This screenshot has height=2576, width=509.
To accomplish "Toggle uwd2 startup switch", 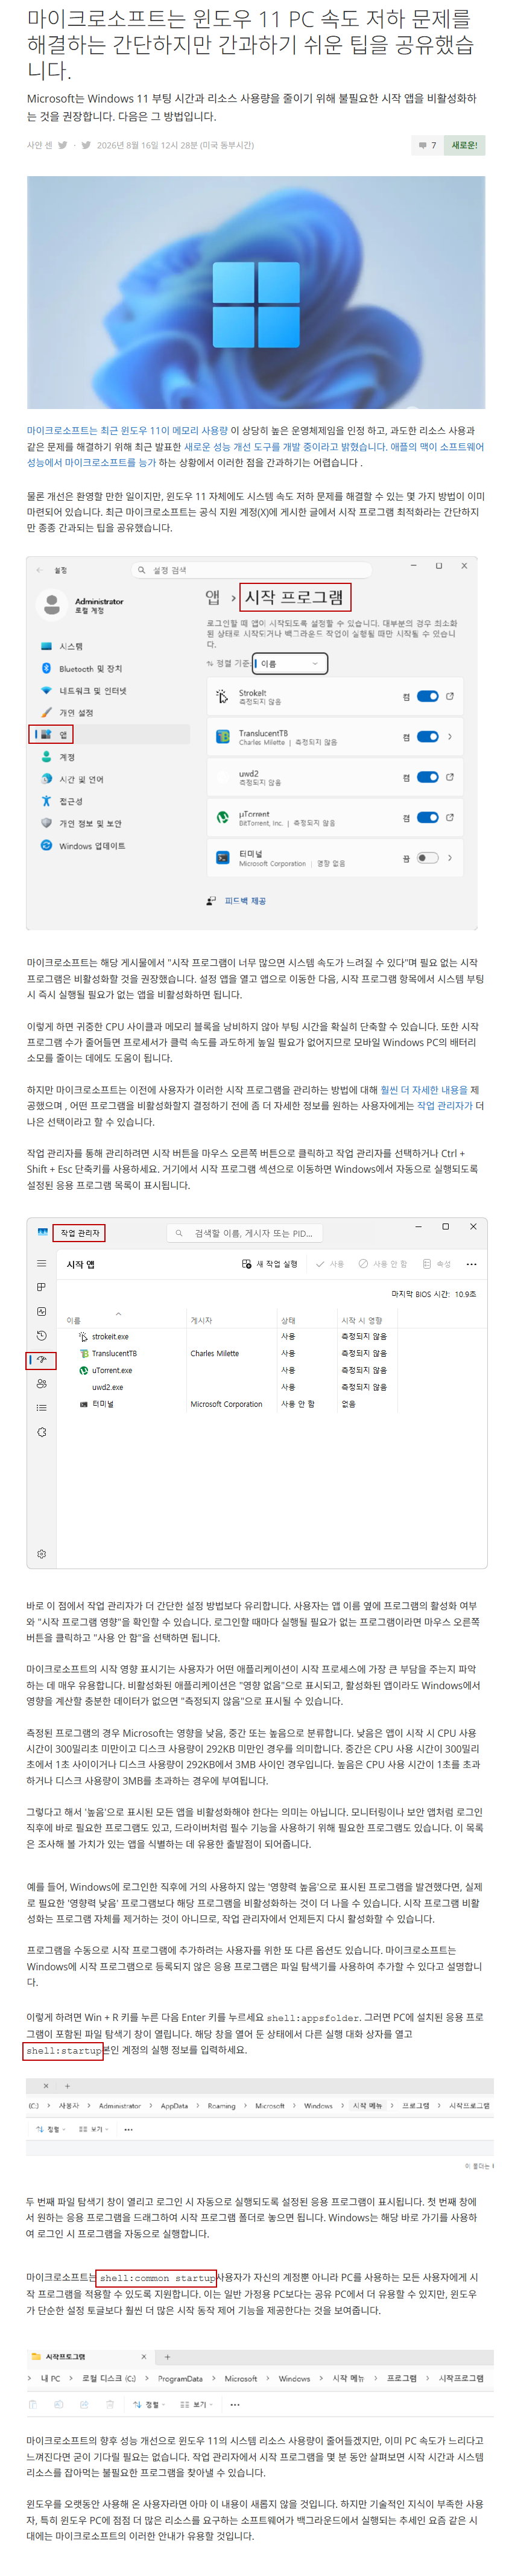I will (428, 777).
